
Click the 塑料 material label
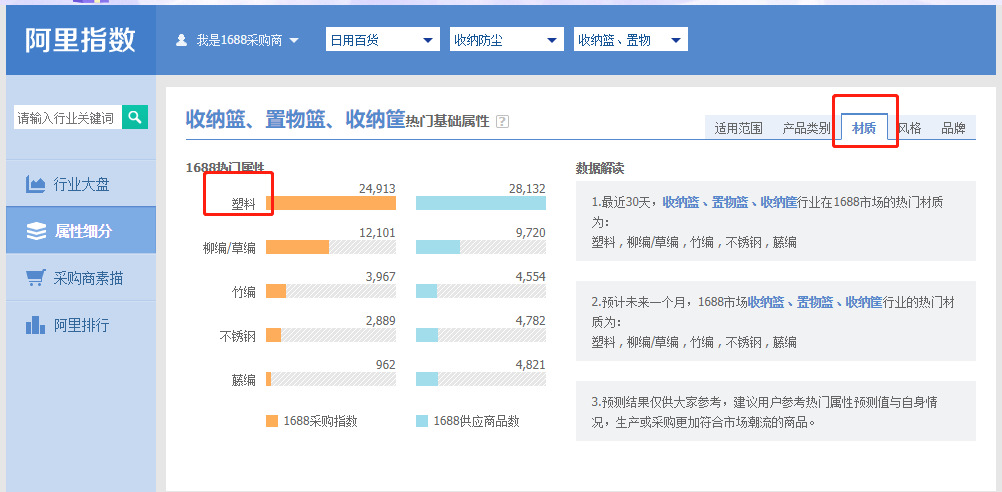click(243, 204)
